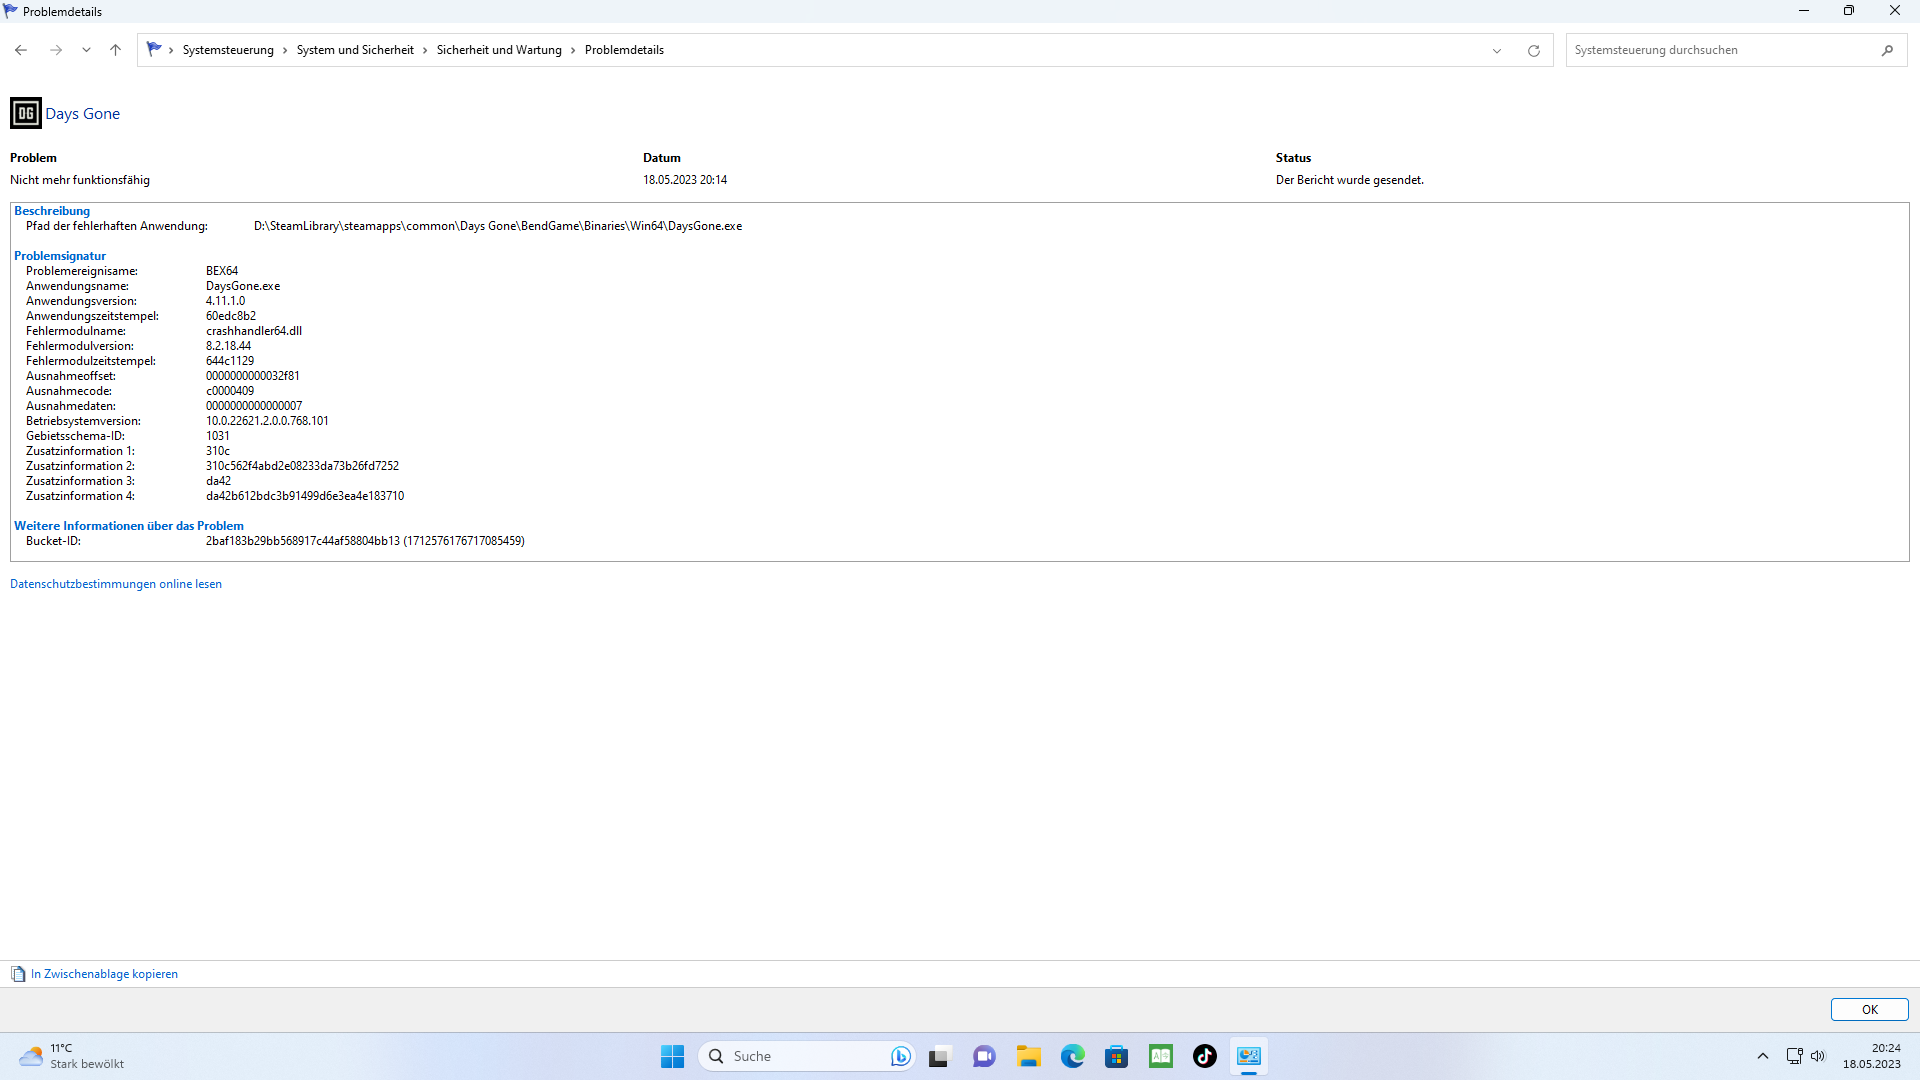
Task: Refresh the Problemdetails page
Action: click(x=1533, y=51)
